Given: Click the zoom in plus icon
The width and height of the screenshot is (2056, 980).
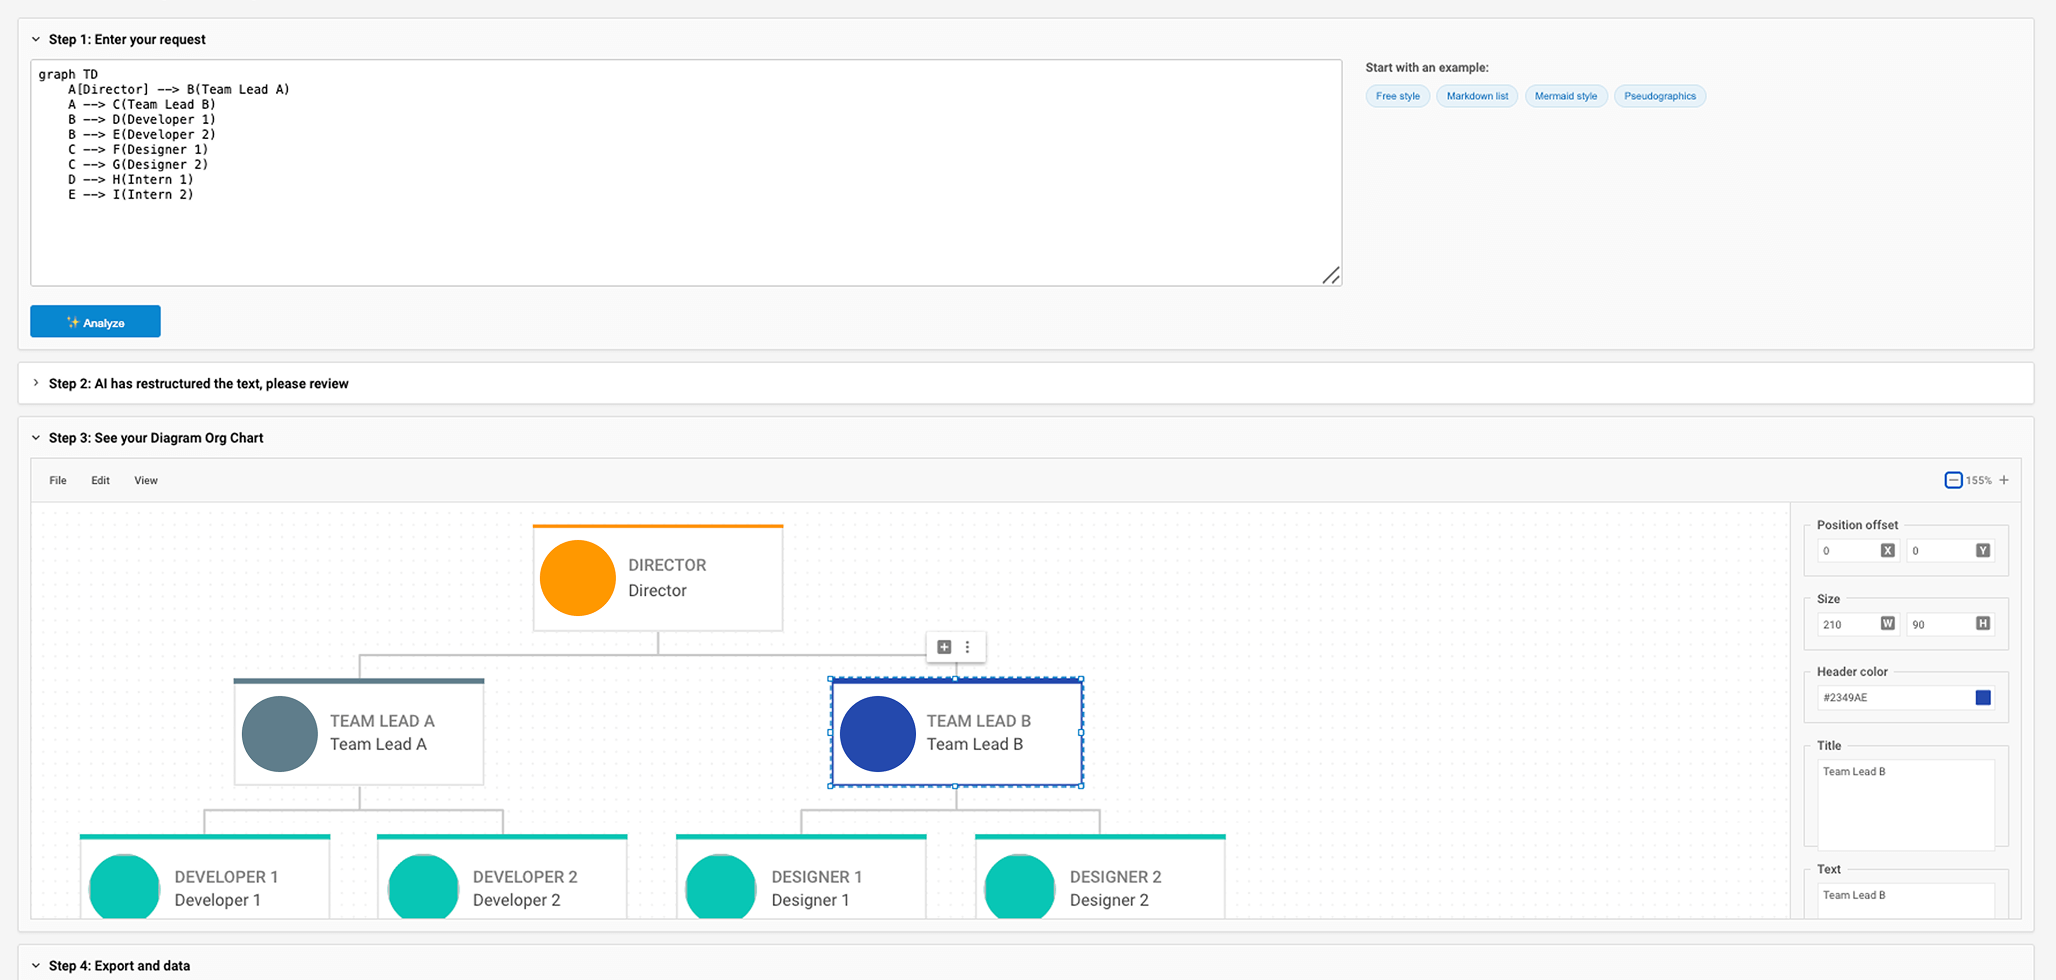Looking at the screenshot, I should (x=2004, y=480).
